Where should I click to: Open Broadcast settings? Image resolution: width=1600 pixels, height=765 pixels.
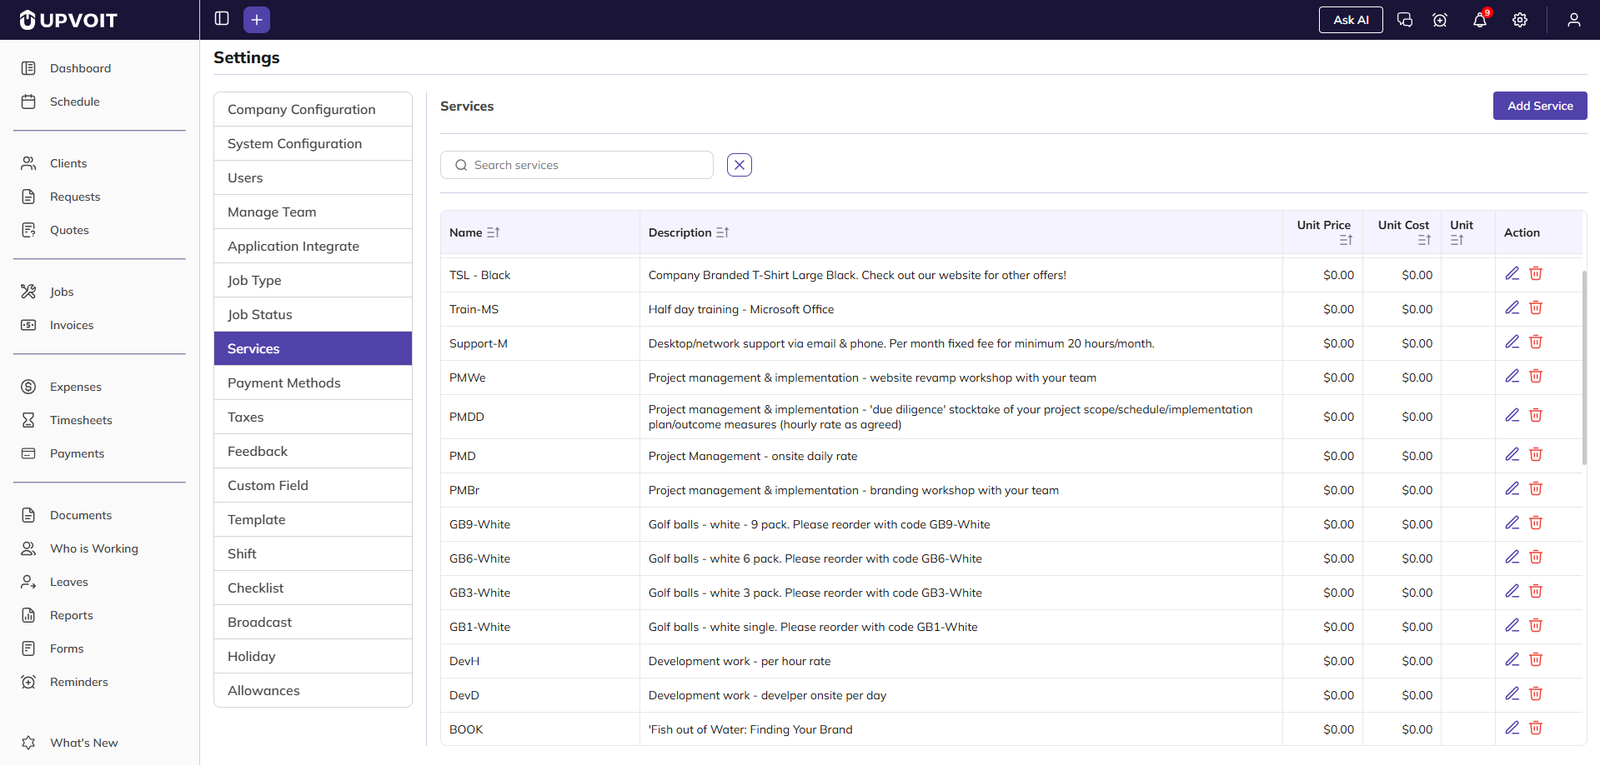[313, 622]
